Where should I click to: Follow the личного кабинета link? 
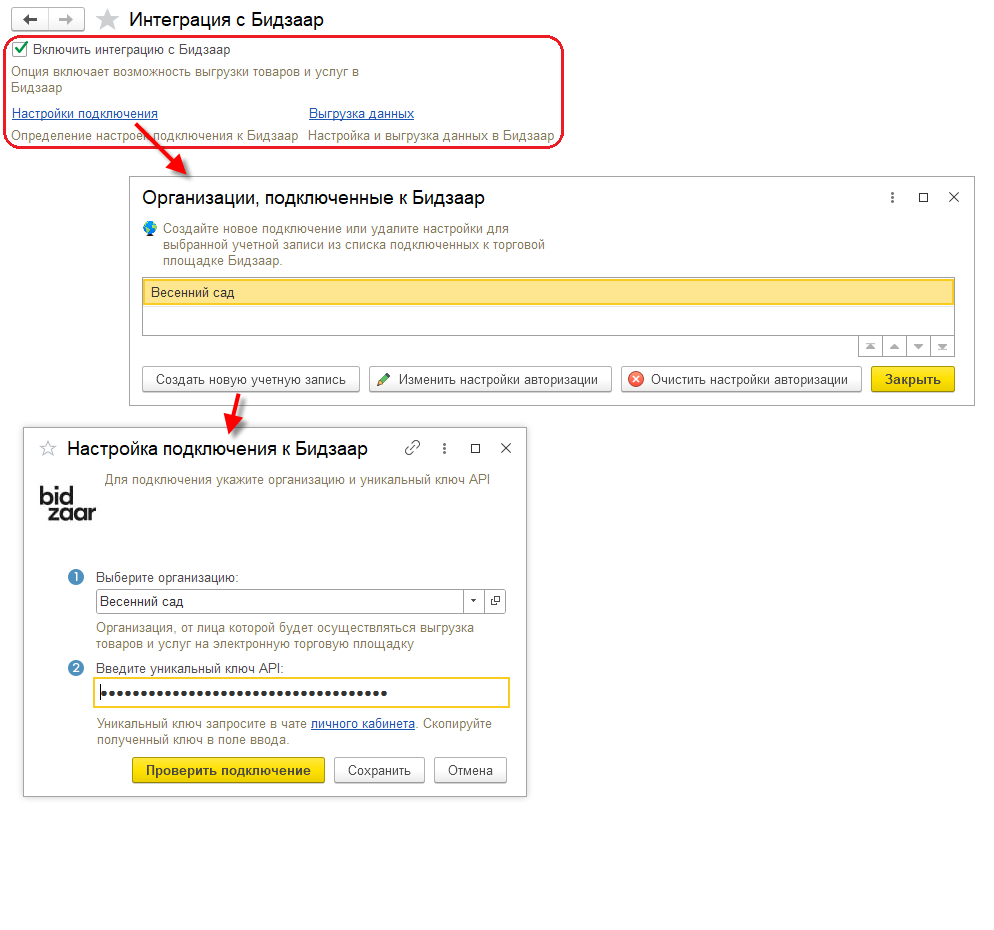tap(363, 723)
